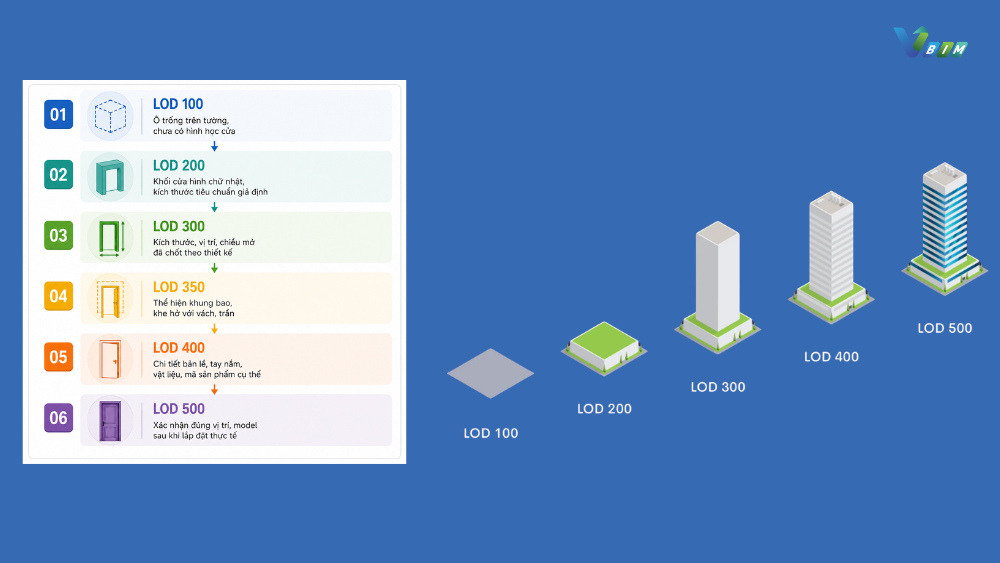Click the VBIM logo in the corner

930,42
